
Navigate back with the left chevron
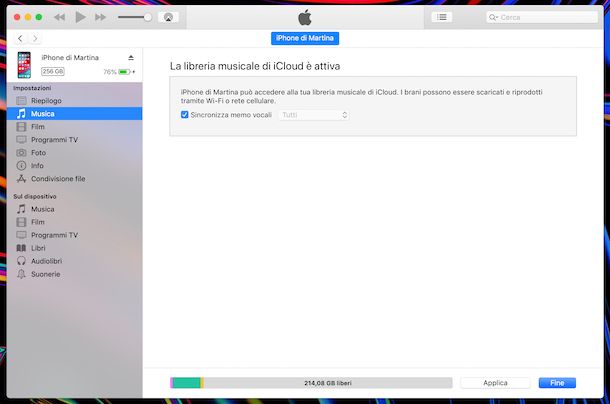pyautogui.click(x=21, y=38)
